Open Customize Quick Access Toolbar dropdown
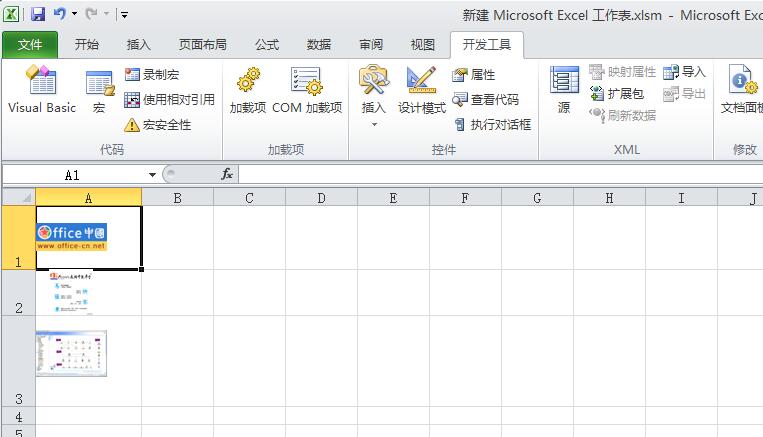763x437 pixels. coord(125,15)
